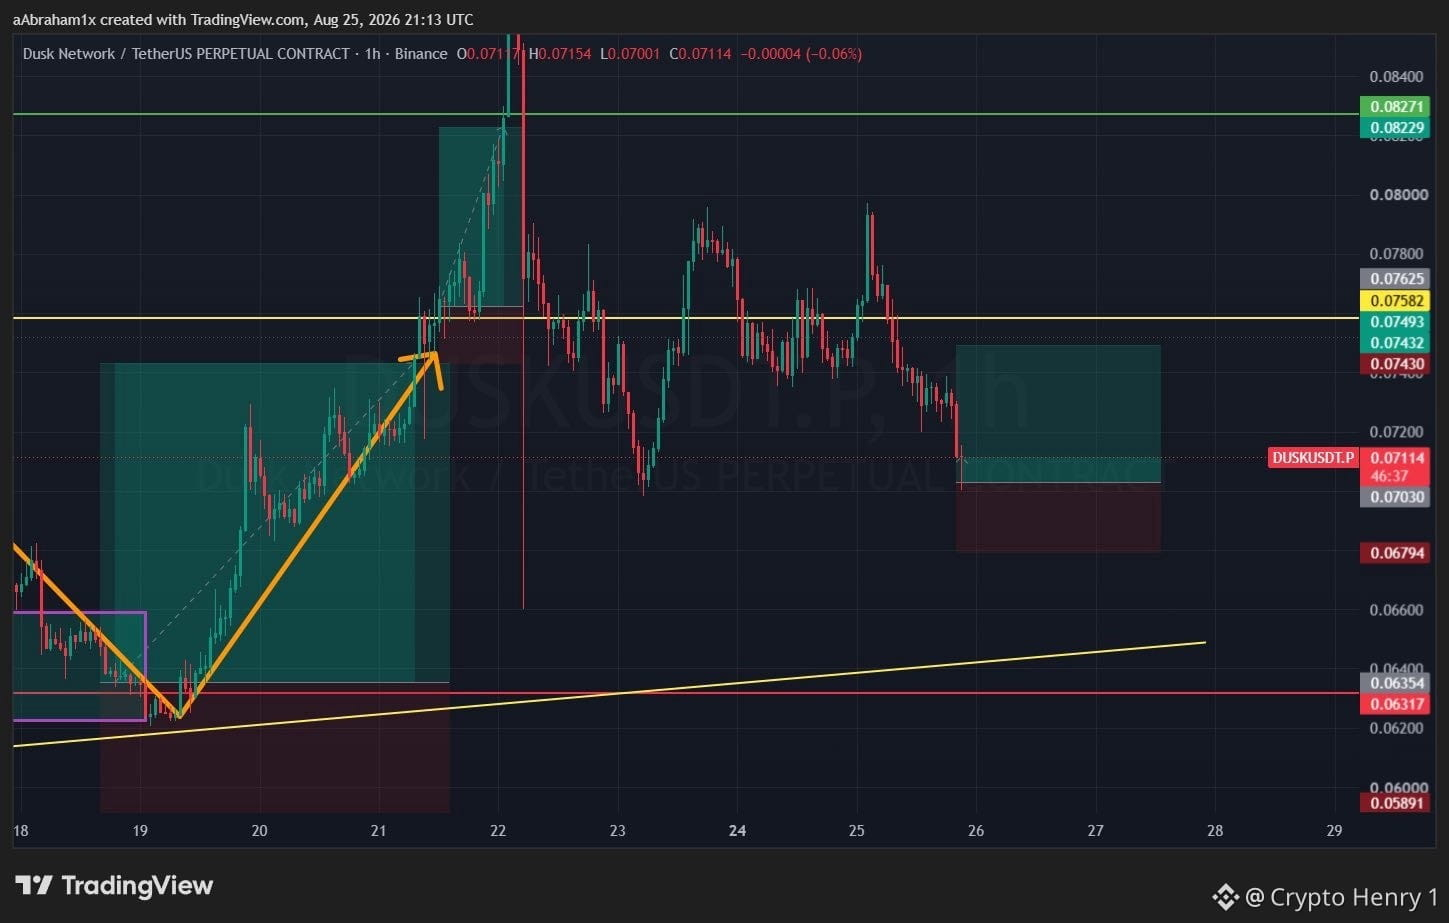The image size is (1449, 923).
Task: Click the Binance logo beside Crypto Henry 1
Action: click(x=1226, y=897)
